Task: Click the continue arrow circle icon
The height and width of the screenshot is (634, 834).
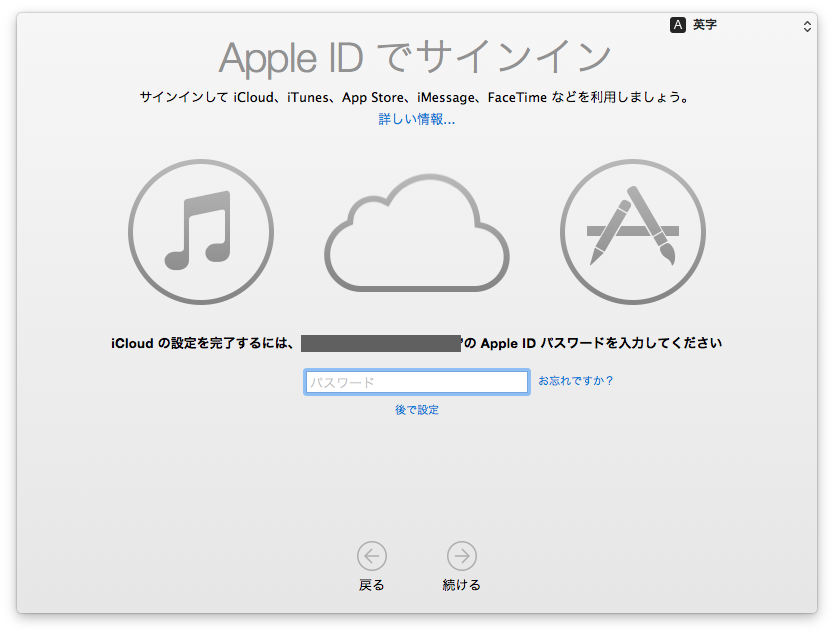Action: coord(462,556)
